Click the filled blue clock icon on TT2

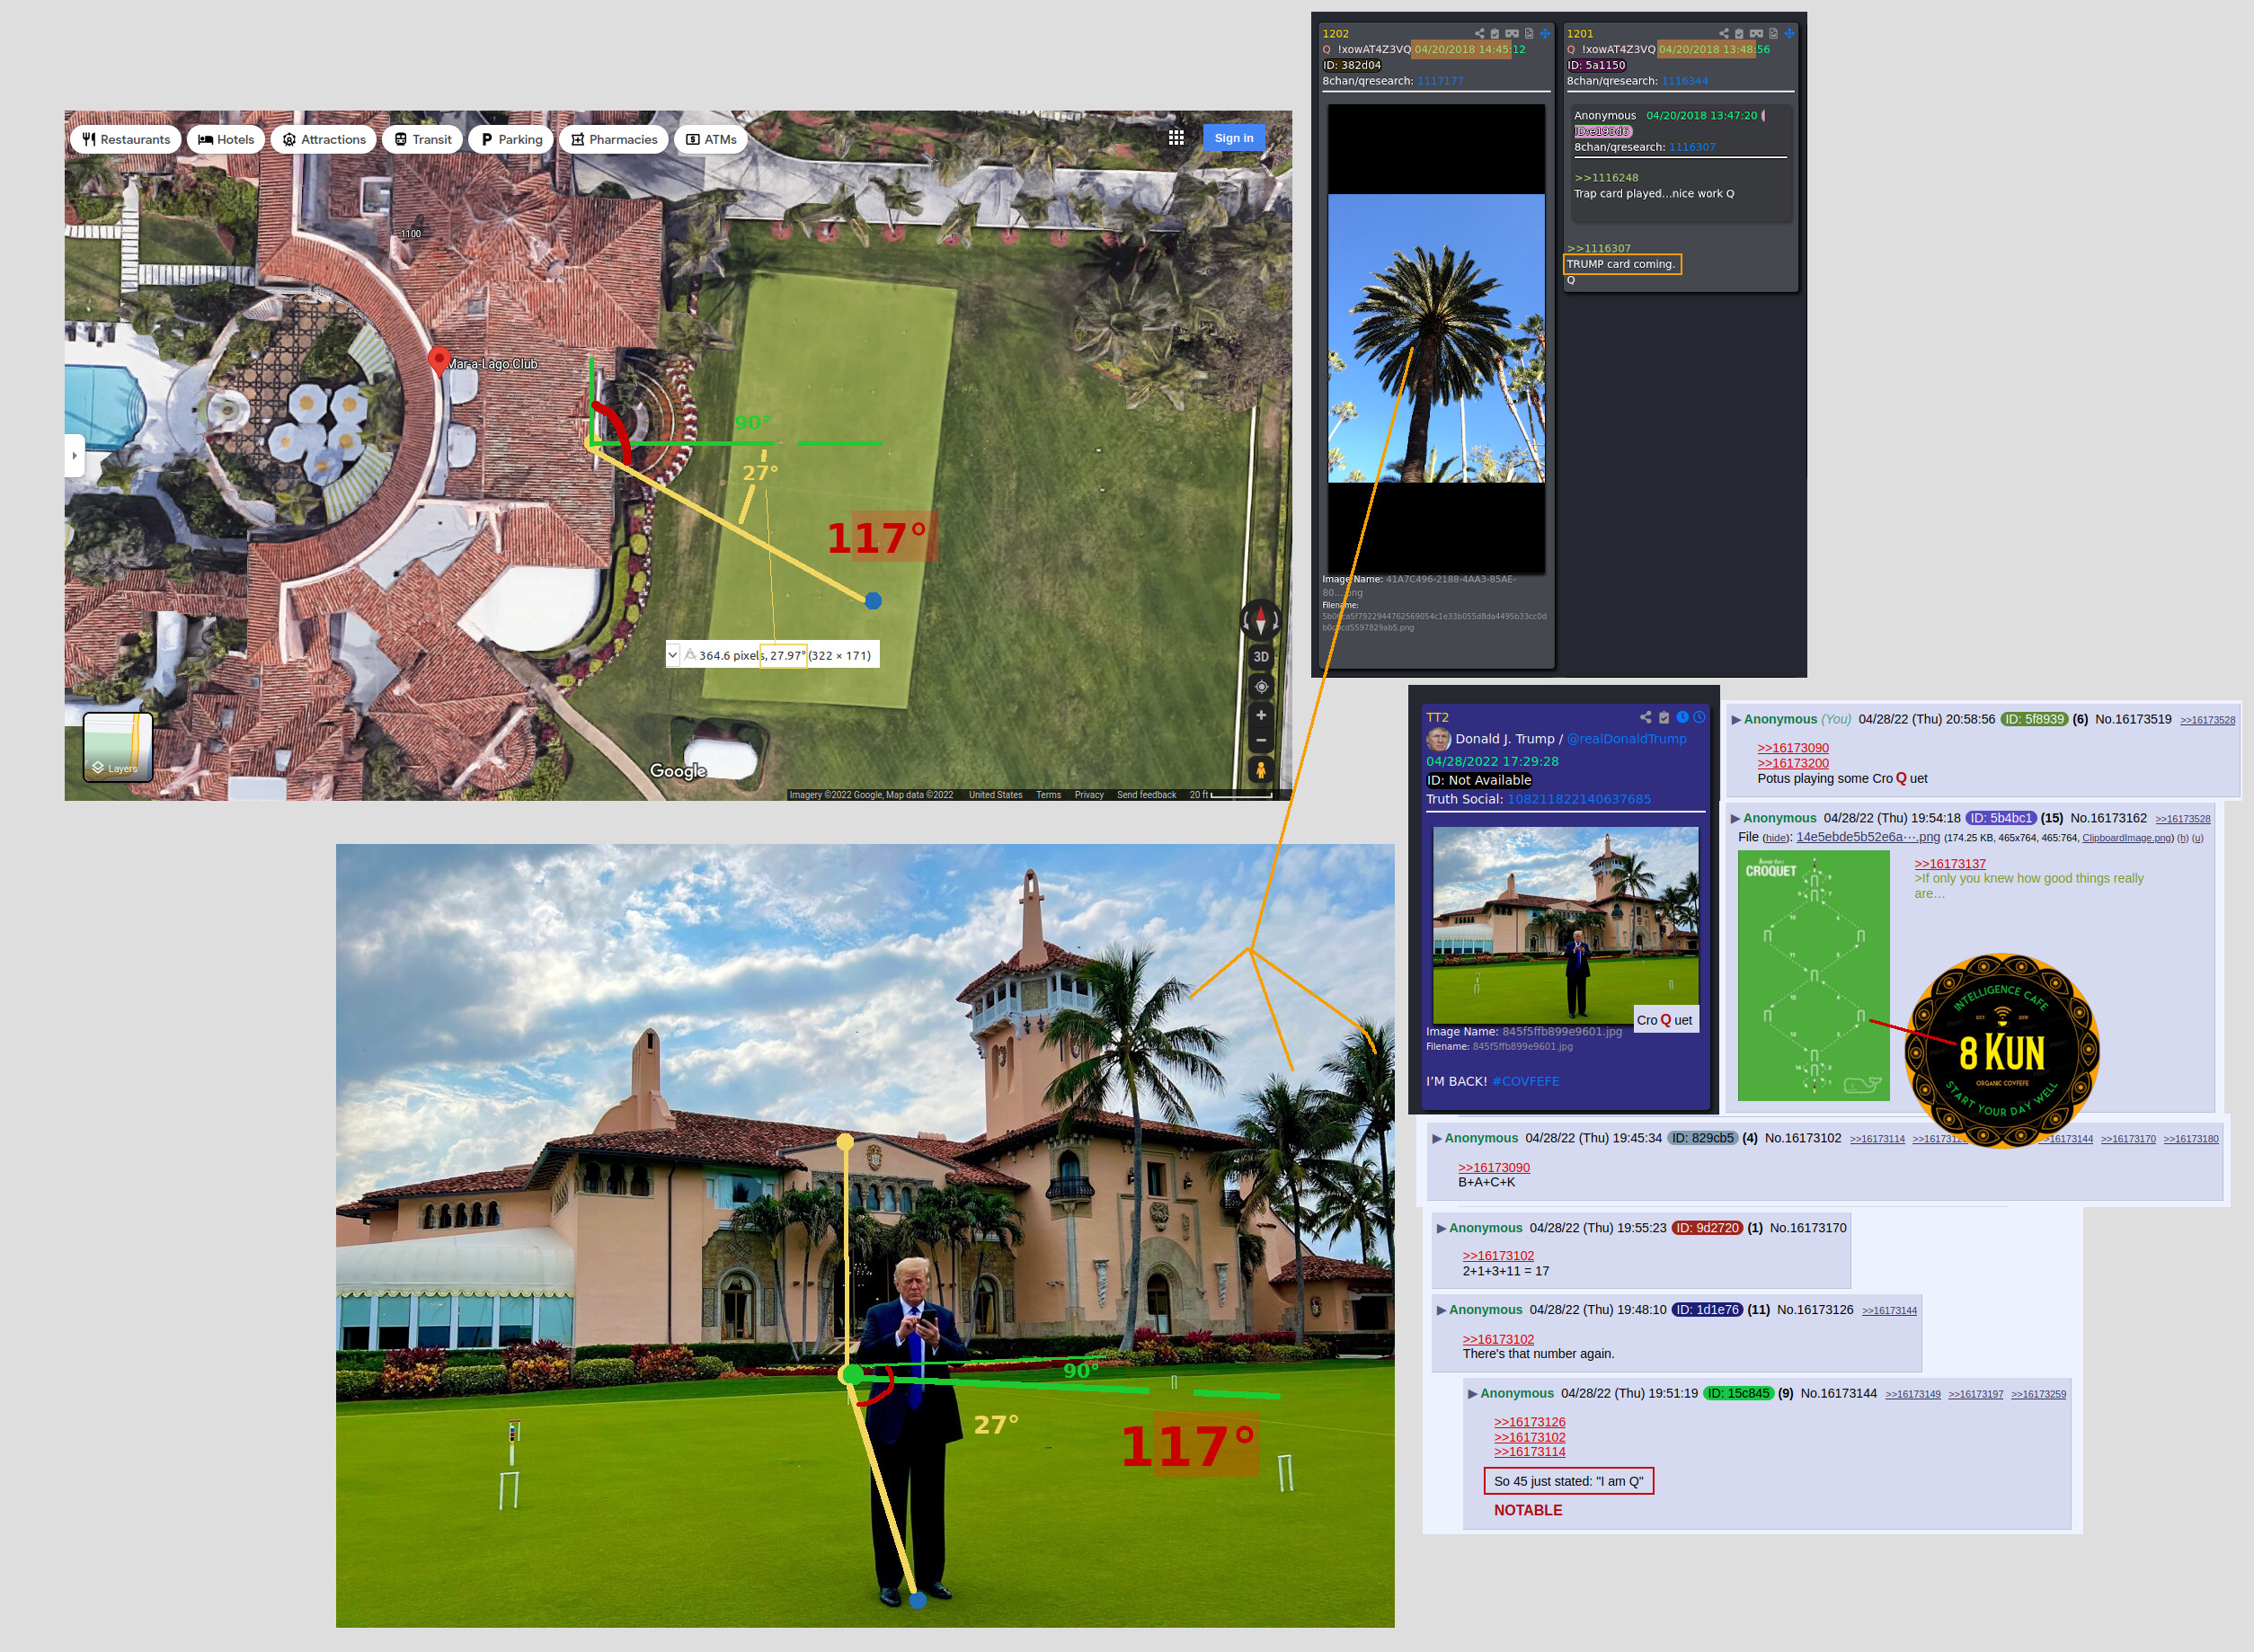tap(1682, 717)
